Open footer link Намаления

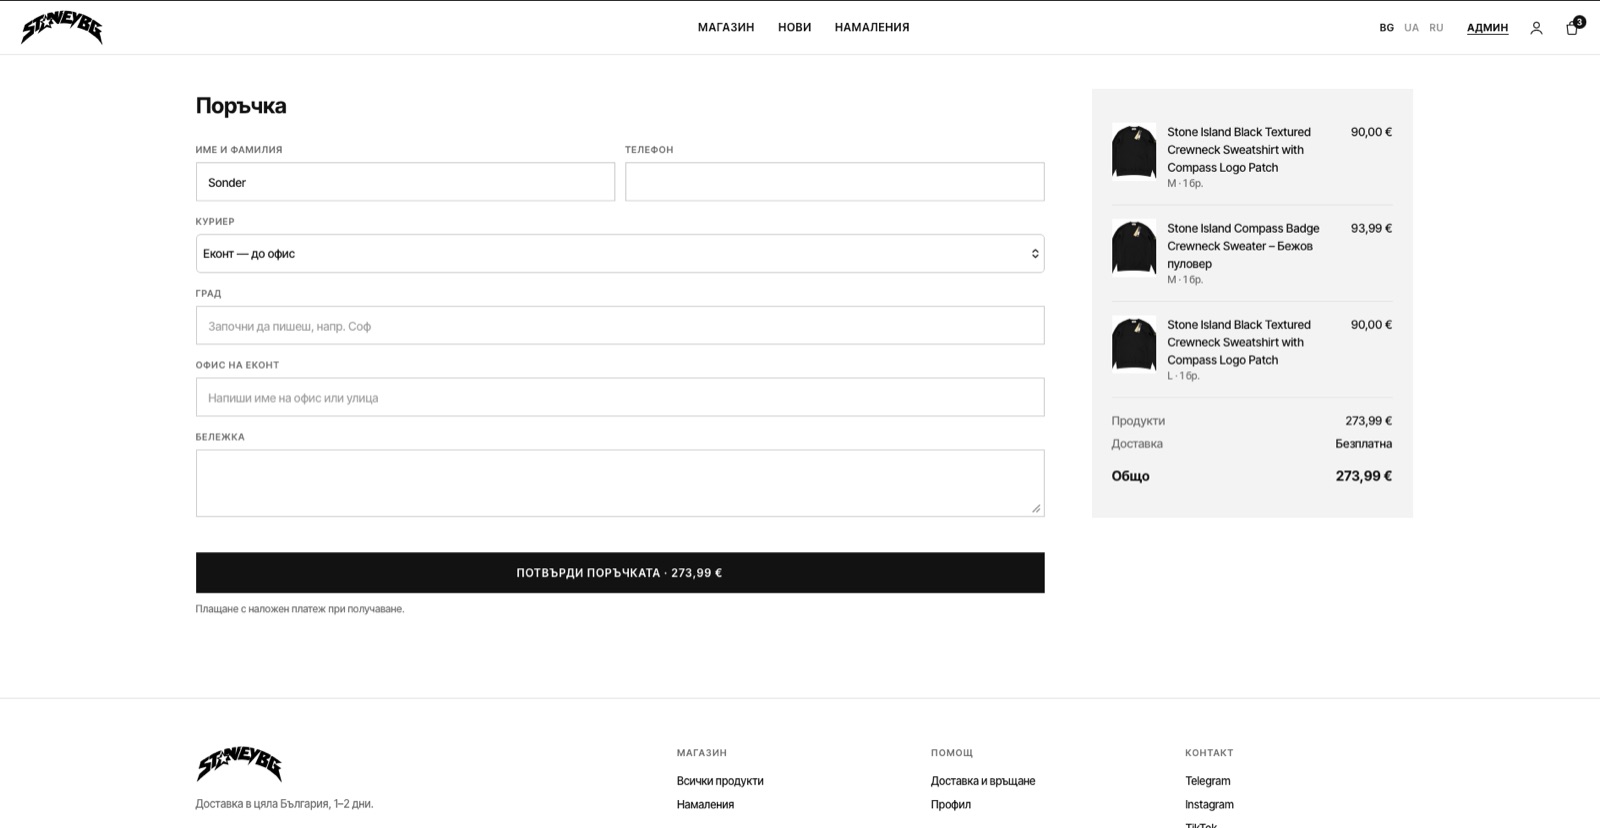point(705,805)
